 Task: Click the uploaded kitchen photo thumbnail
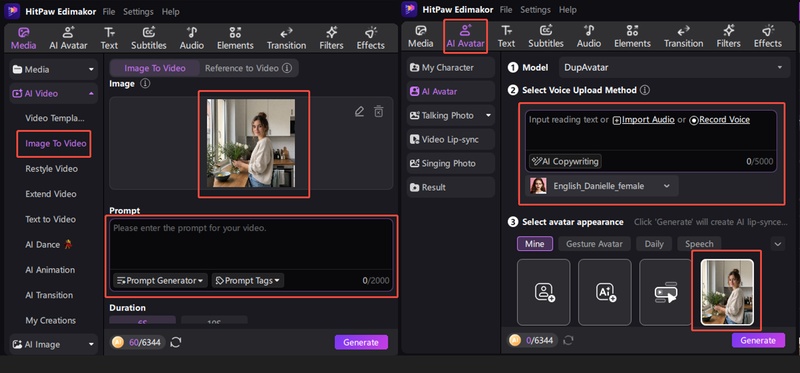pos(251,143)
